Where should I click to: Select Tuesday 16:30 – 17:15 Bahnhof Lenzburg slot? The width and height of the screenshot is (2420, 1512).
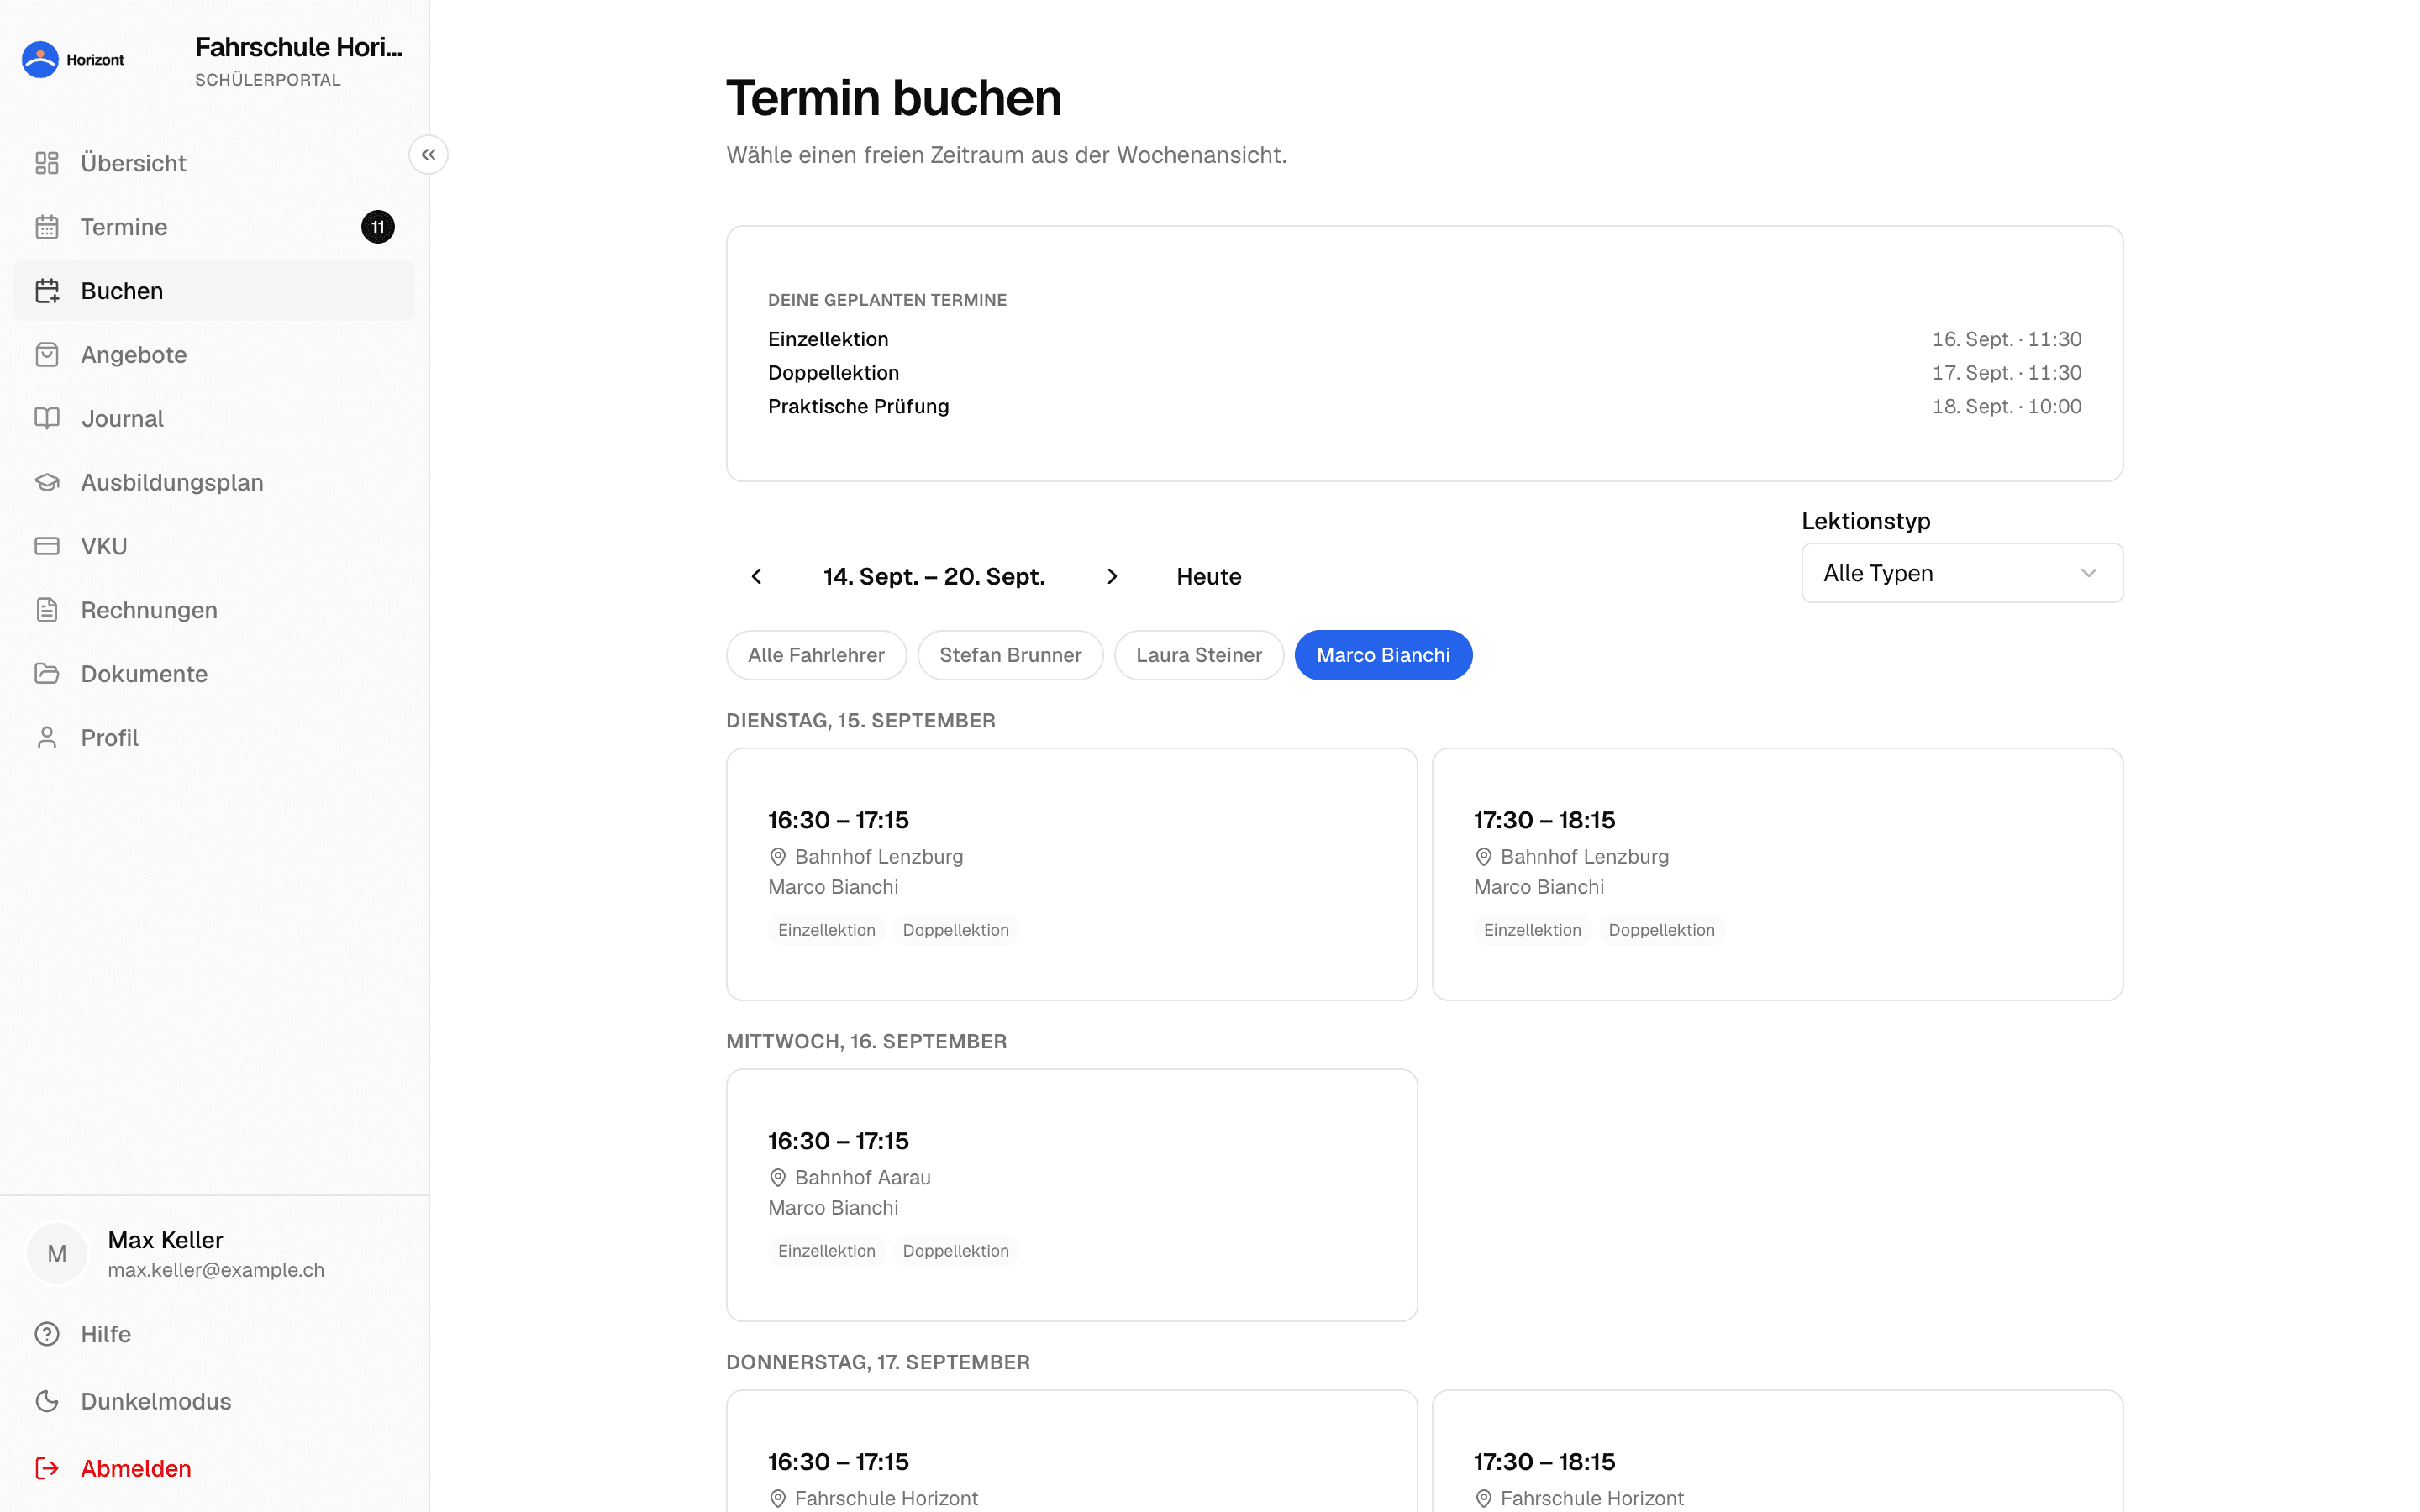(x=1072, y=874)
